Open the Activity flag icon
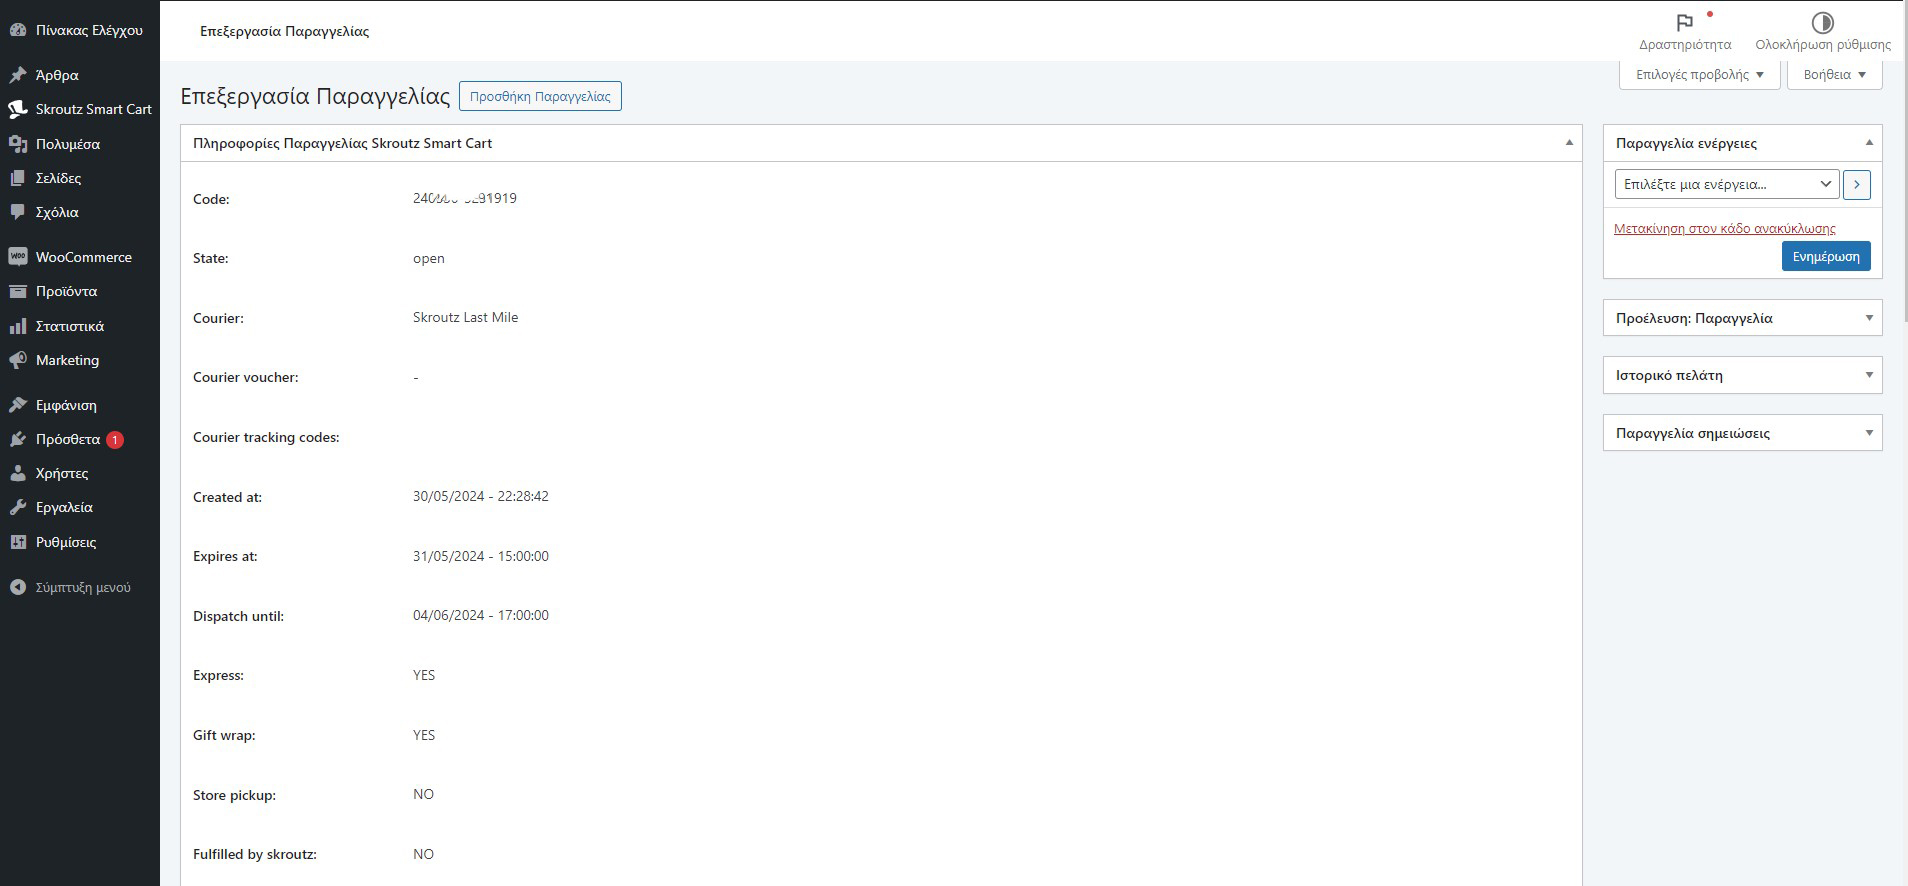The image size is (1908, 886). [1684, 23]
